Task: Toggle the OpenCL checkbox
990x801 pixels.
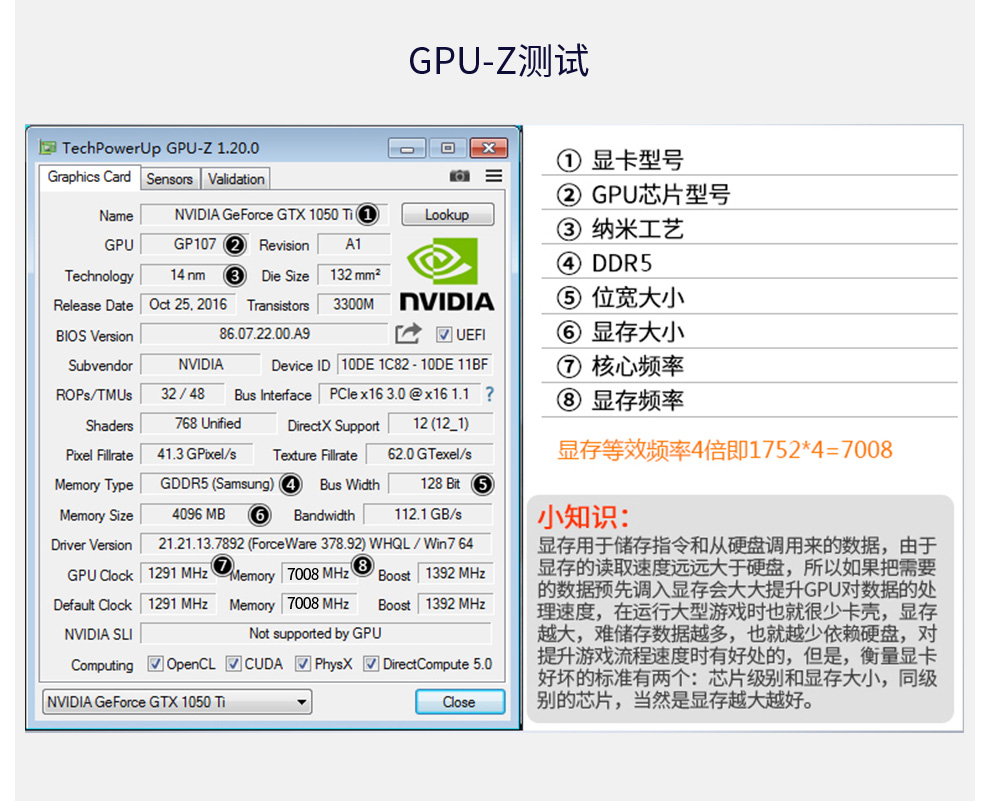Action: (x=155, y=664)
